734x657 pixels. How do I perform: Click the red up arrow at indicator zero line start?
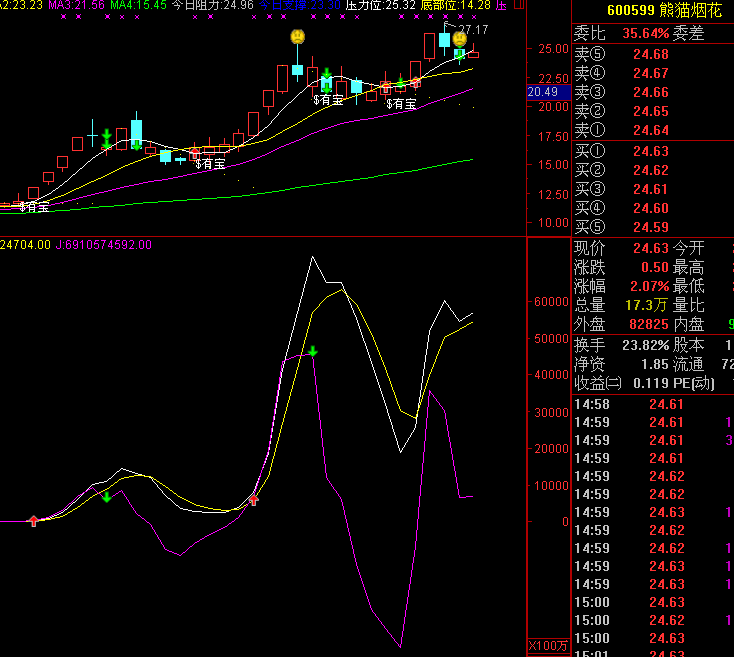point(34,521)
